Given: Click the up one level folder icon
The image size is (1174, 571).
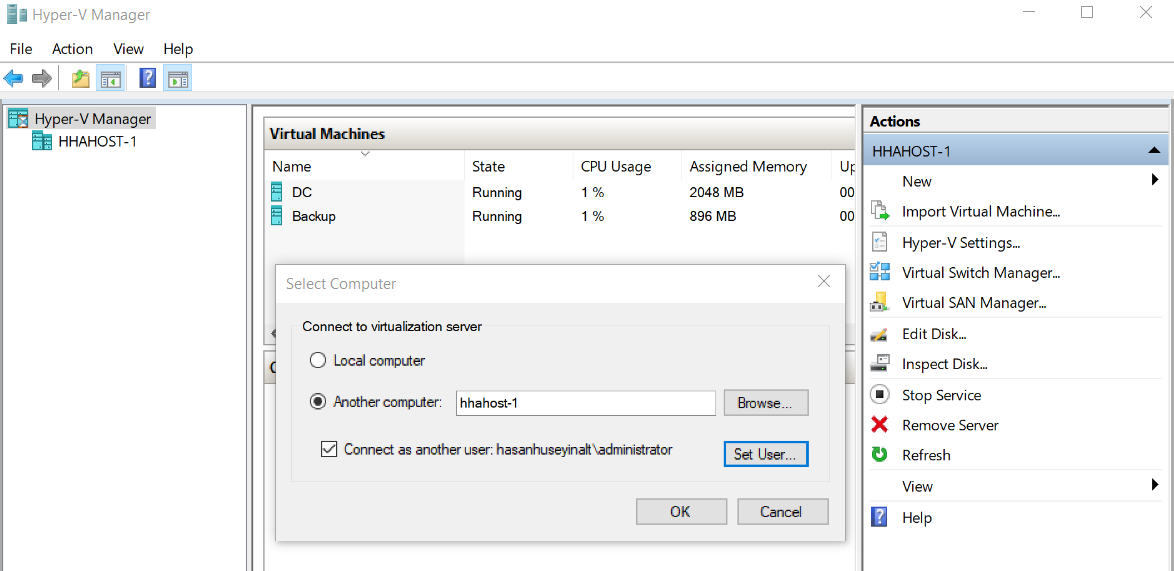Looking at the screenshot, I should (81, 78).
